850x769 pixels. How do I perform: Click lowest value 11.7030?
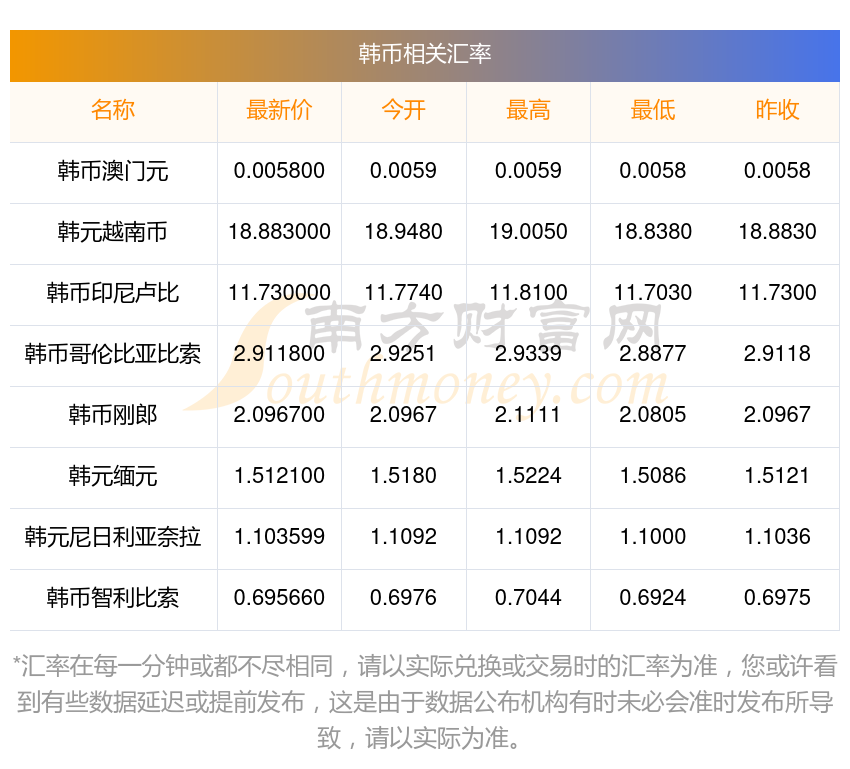(x=653, y=293)
